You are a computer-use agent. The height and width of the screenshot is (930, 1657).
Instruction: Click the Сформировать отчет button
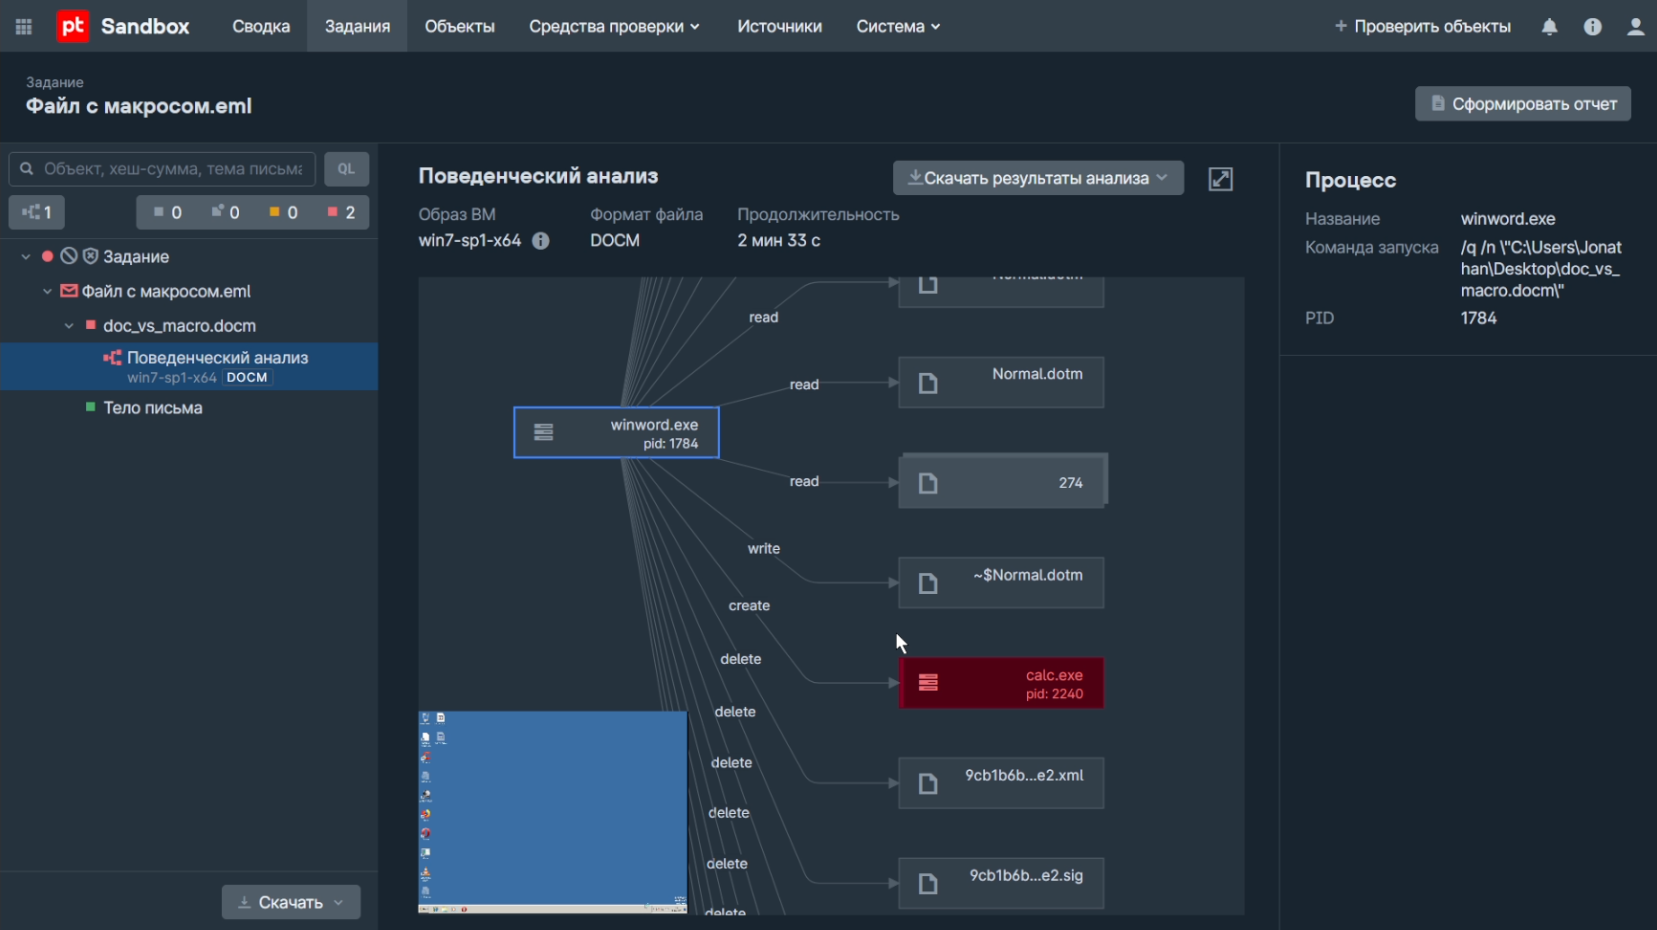coord(1522,104)
